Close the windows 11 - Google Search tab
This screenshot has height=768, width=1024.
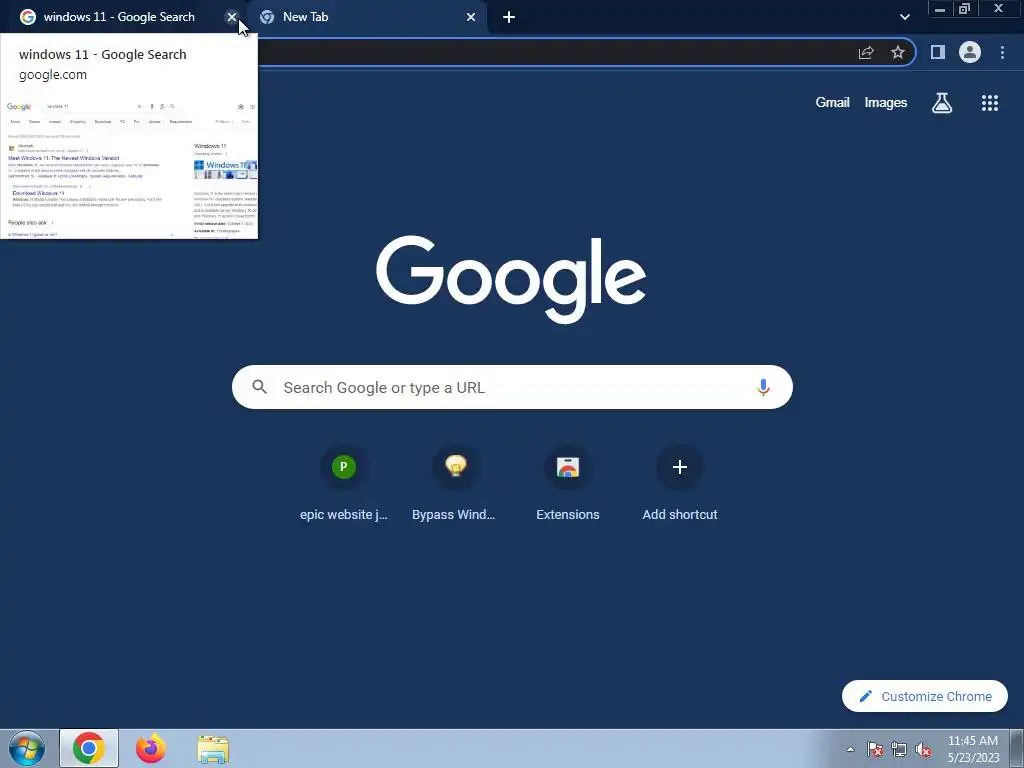[x=231, y=17]
